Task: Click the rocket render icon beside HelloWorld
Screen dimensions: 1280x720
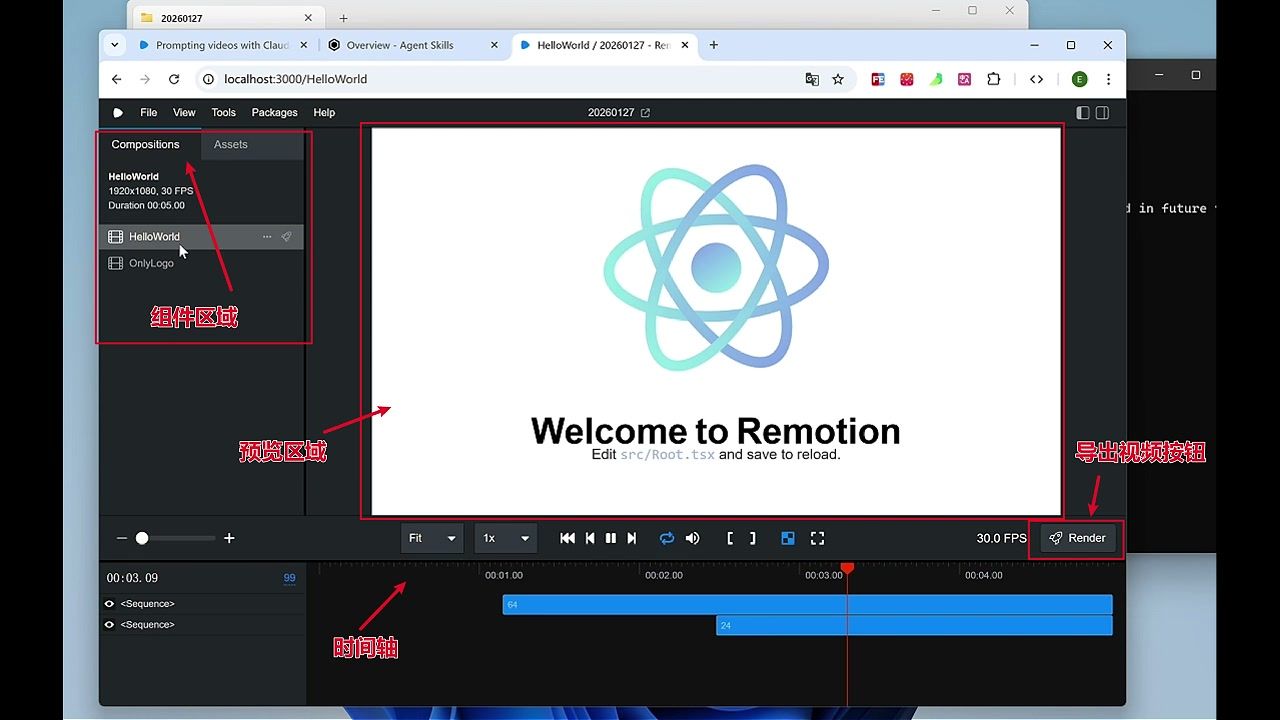Action: (x=286, y=237)
